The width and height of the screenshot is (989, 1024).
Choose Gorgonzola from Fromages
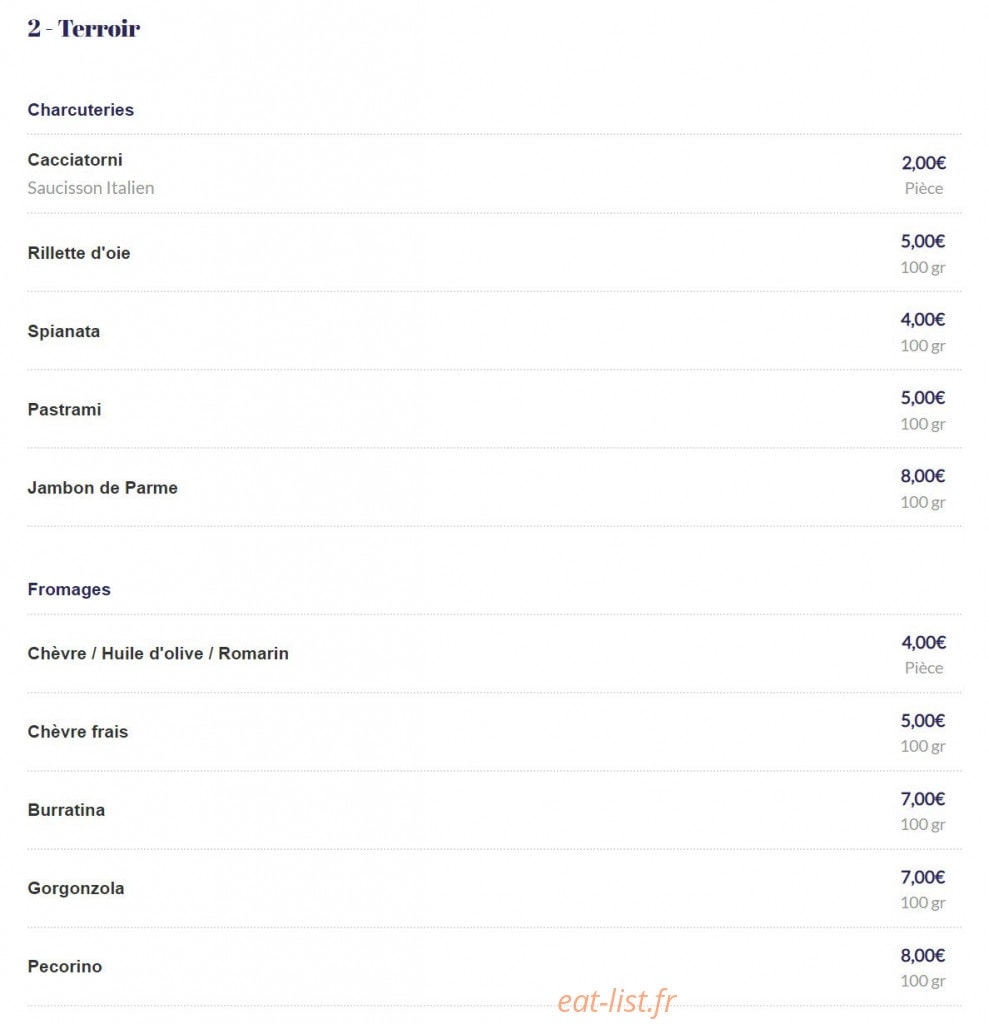tap(76, 889)
